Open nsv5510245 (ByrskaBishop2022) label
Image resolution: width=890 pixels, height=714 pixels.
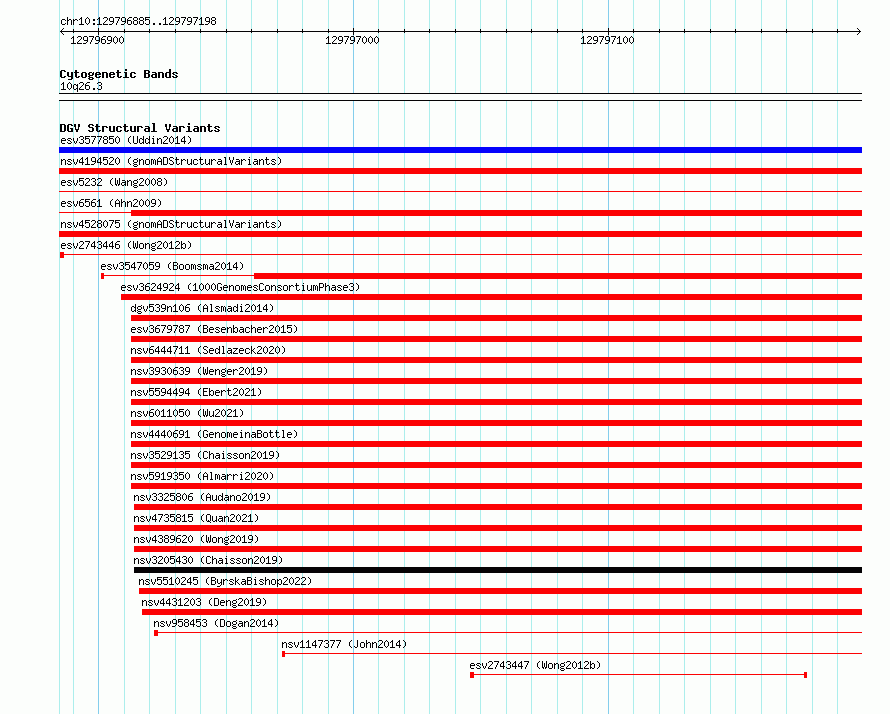[x=225, y=581]
